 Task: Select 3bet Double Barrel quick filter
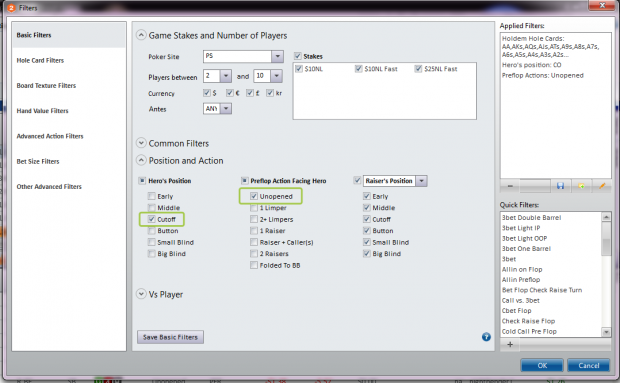(x=531, y=217)
